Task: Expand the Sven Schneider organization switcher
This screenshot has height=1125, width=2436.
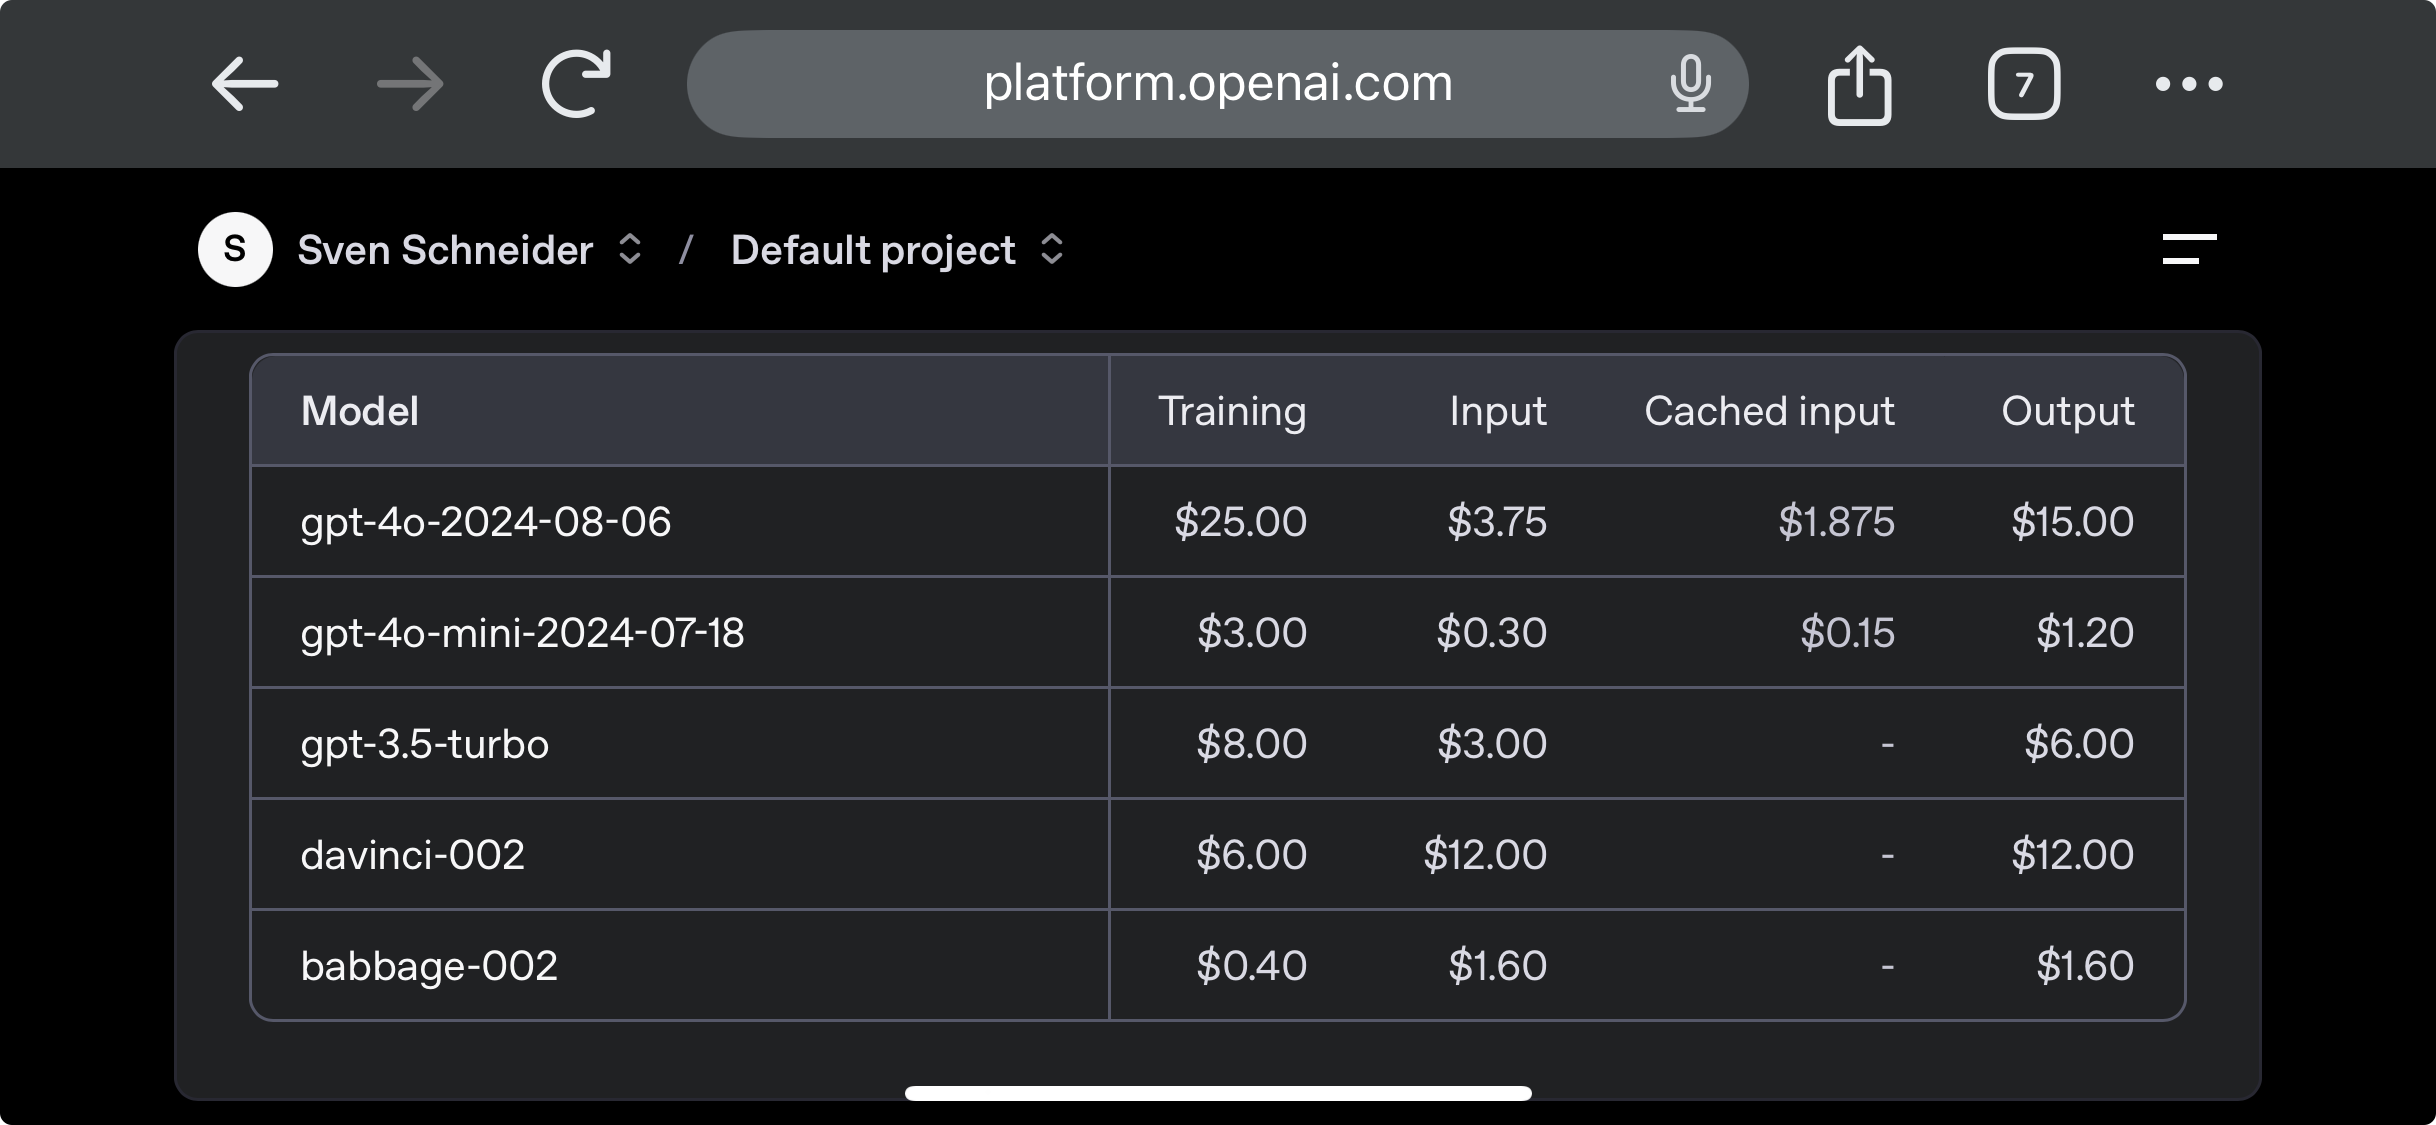Action: (x=470, y=250)
